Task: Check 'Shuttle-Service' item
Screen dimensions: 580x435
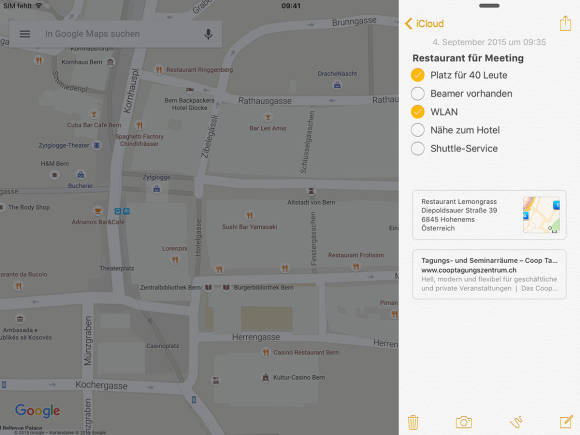Action: tap(418, 148)
